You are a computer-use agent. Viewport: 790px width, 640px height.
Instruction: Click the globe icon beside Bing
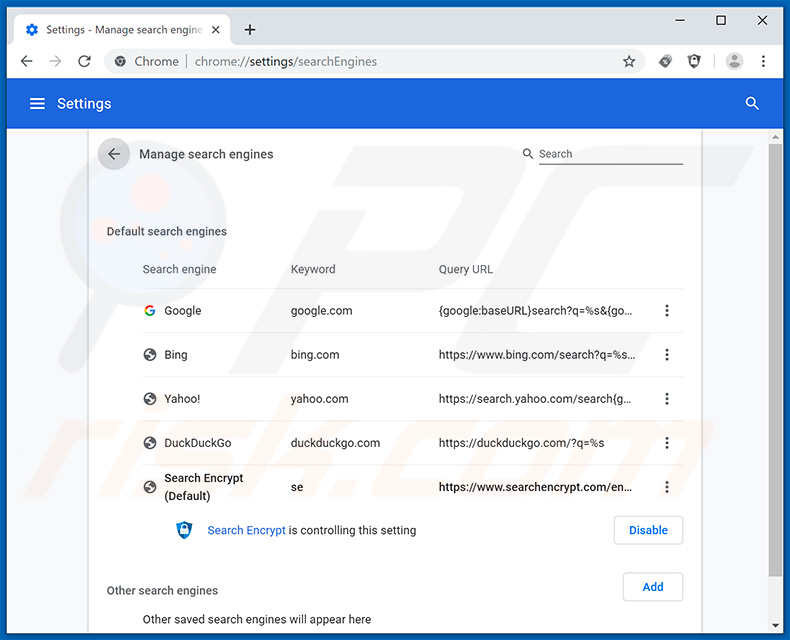(150, 355)
